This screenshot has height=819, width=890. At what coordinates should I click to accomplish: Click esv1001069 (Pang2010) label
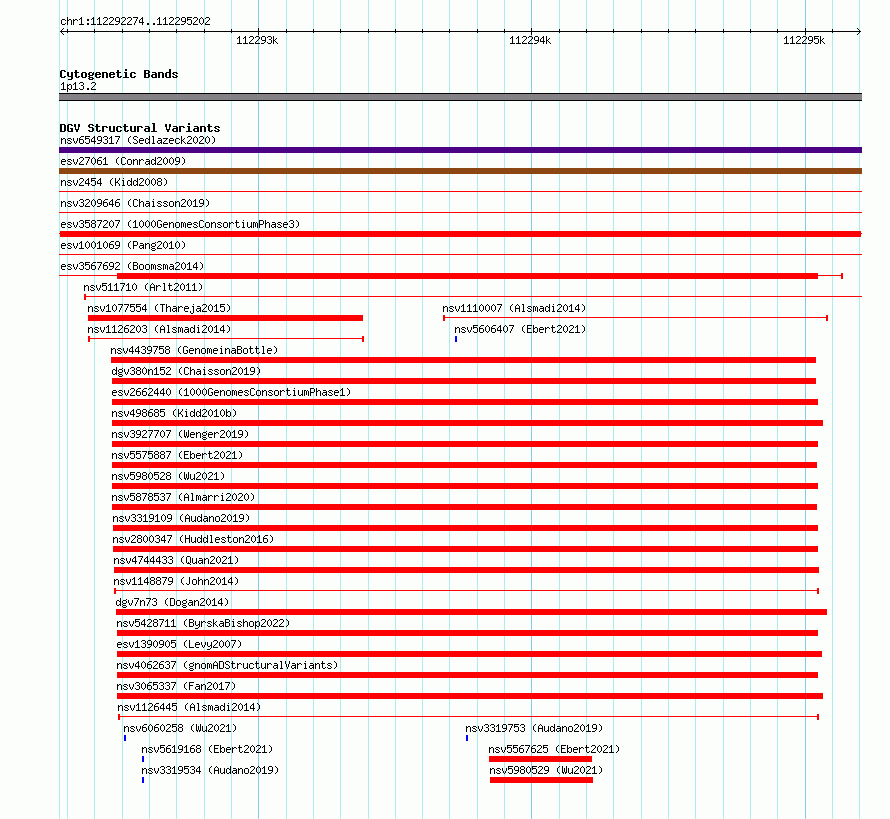[x=123, y=245]
